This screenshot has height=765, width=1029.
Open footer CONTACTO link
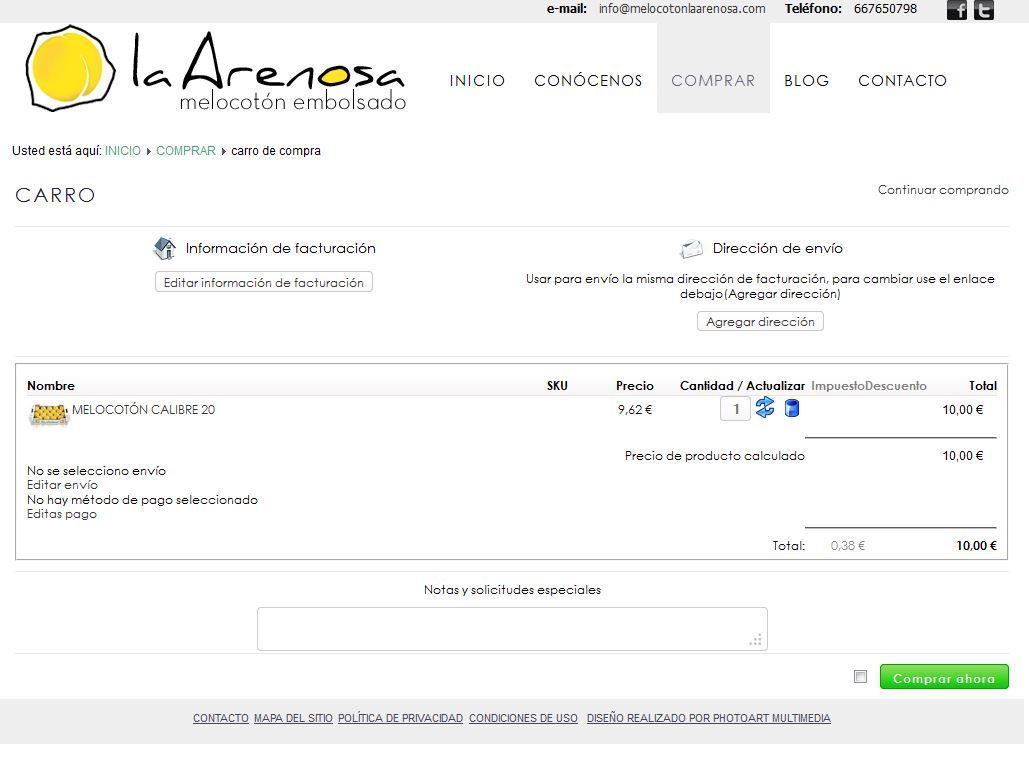pos(220,718)
